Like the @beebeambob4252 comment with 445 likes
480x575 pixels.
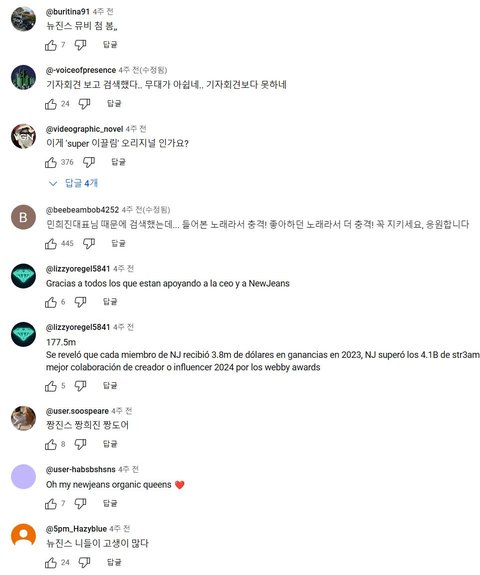coord(51,244)
